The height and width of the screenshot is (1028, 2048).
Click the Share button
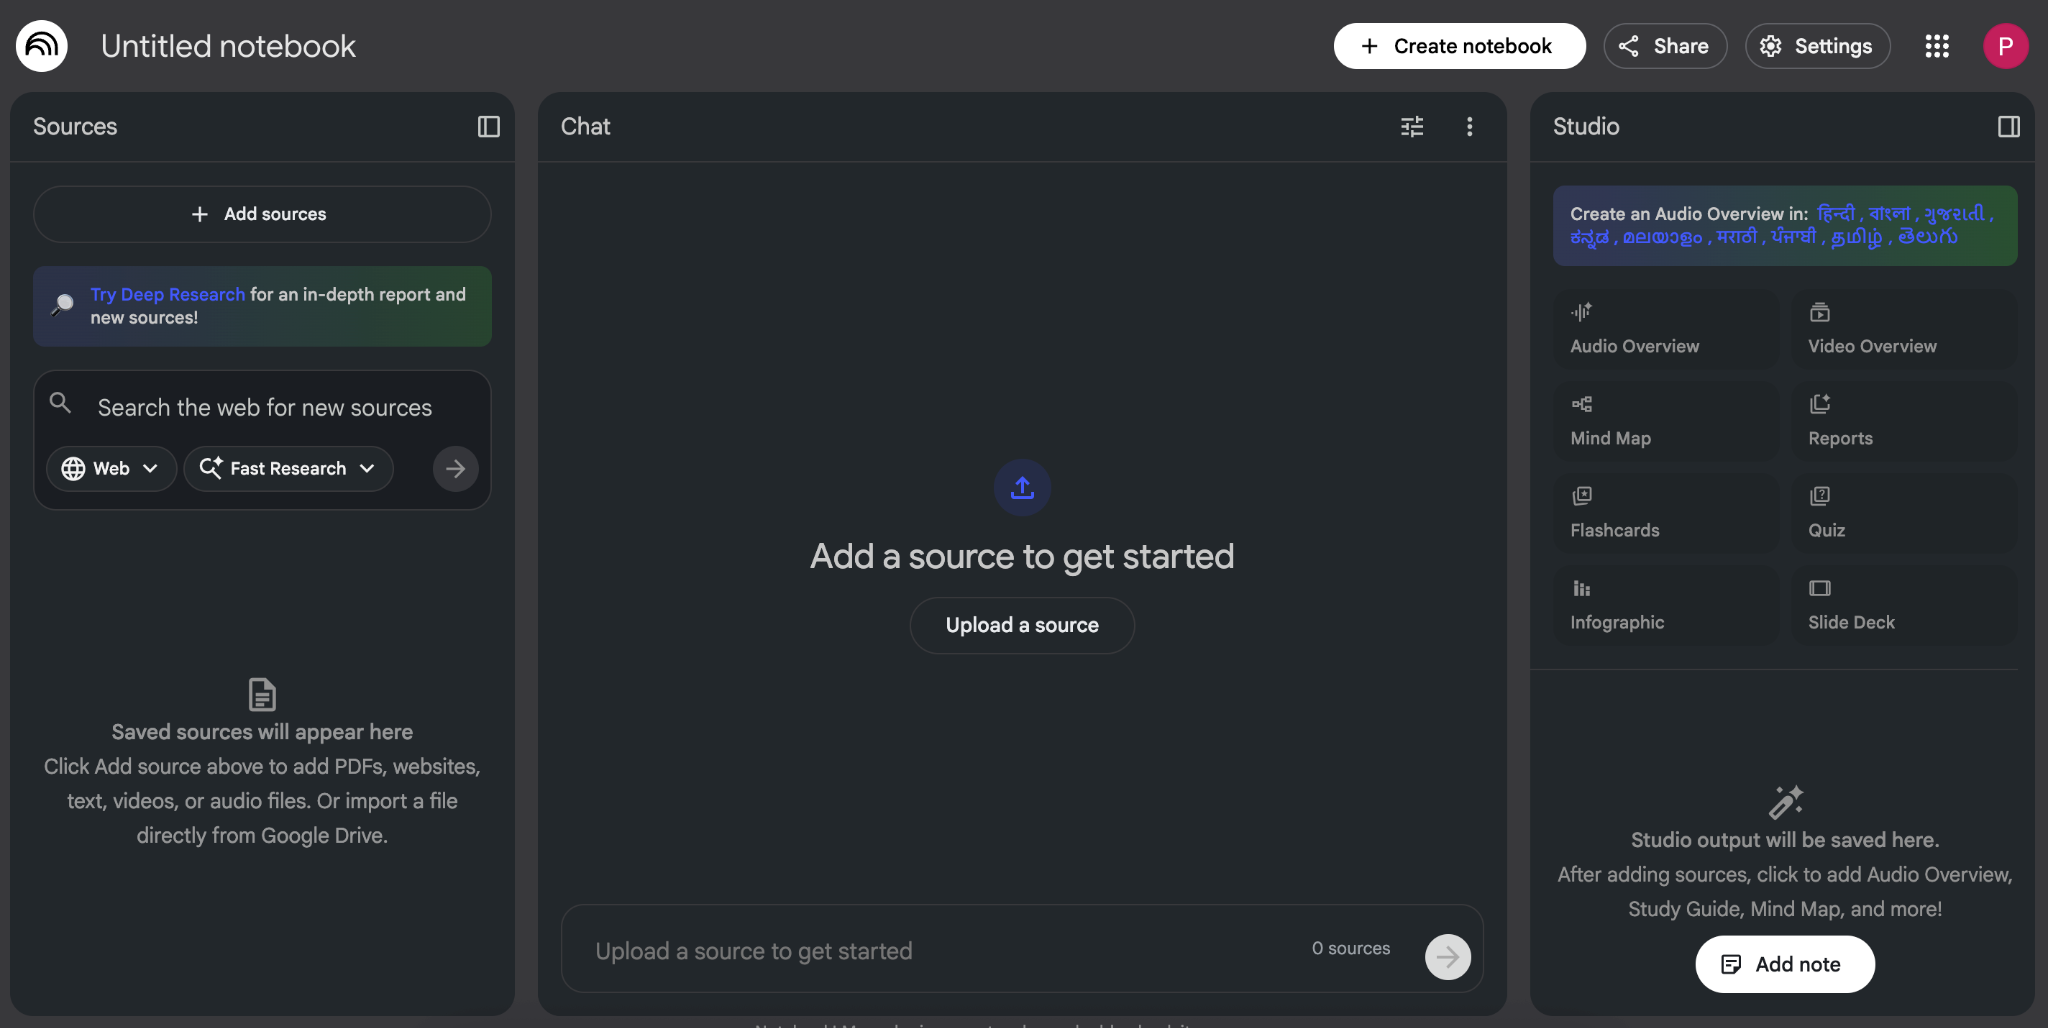coord(1665,46)
